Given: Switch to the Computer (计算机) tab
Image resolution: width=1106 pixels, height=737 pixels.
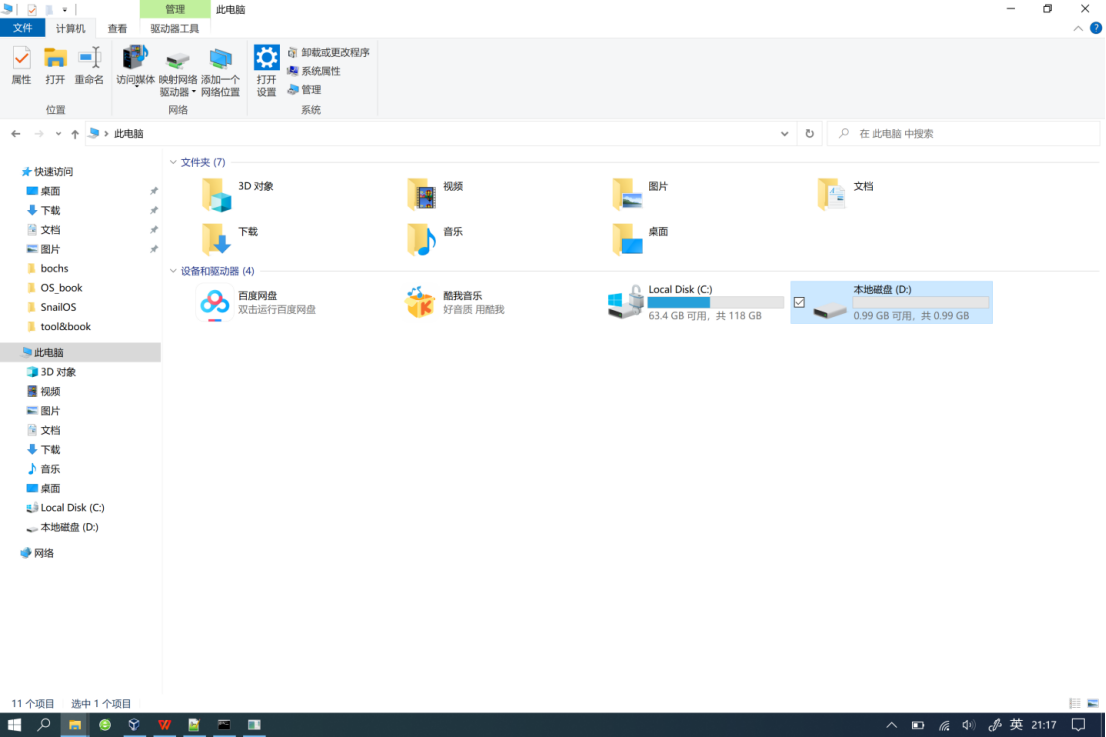Looking at the screenshot, I should (71, 28).
